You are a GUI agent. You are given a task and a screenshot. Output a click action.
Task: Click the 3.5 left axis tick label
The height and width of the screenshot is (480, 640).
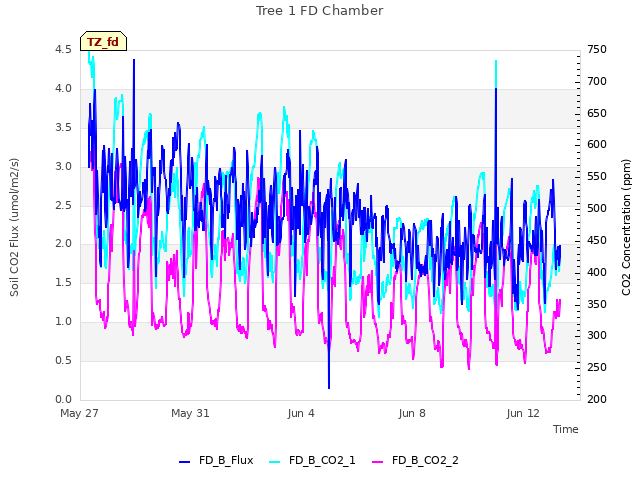63,127
